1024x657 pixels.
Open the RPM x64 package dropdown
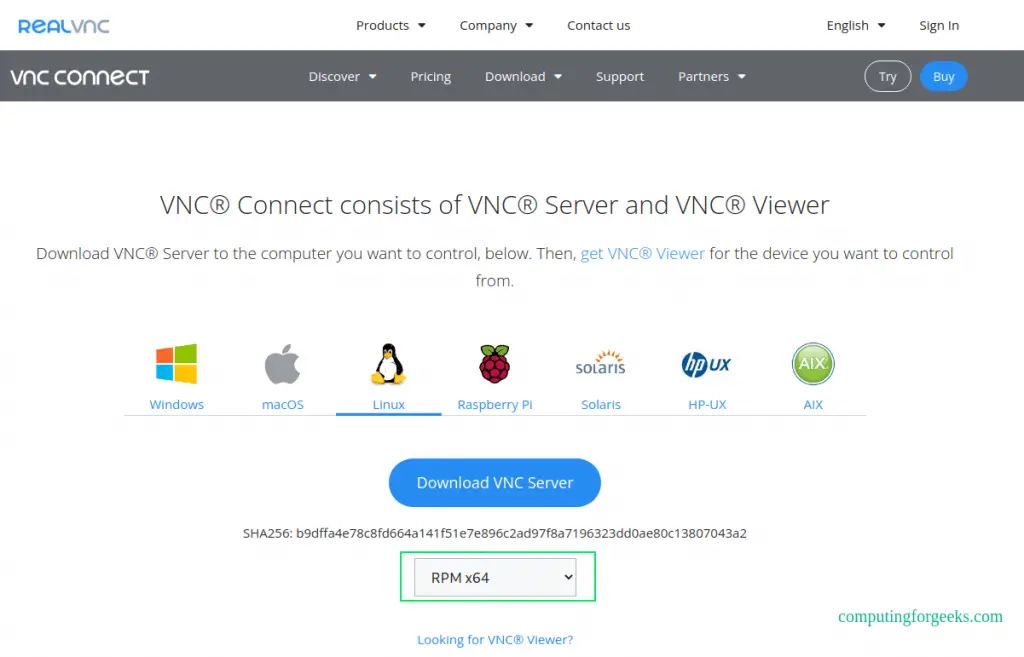[x=495, y=577]
